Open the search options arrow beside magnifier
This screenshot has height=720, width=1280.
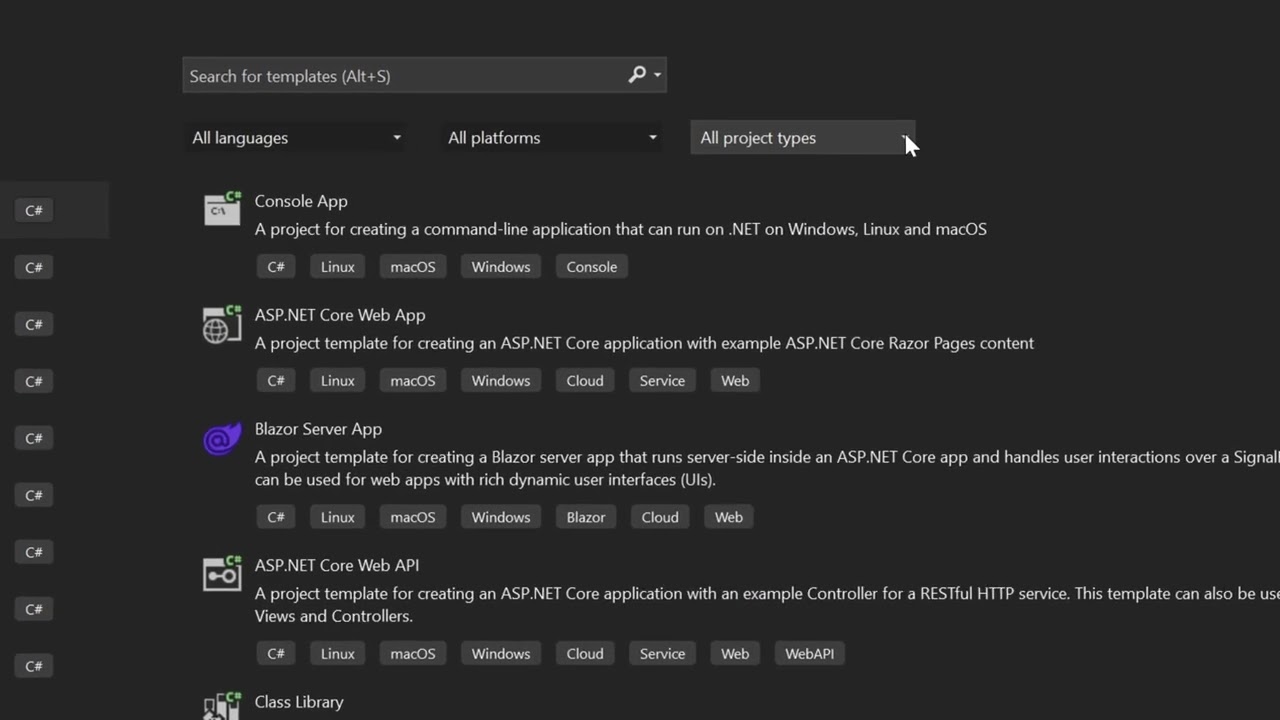657,75
